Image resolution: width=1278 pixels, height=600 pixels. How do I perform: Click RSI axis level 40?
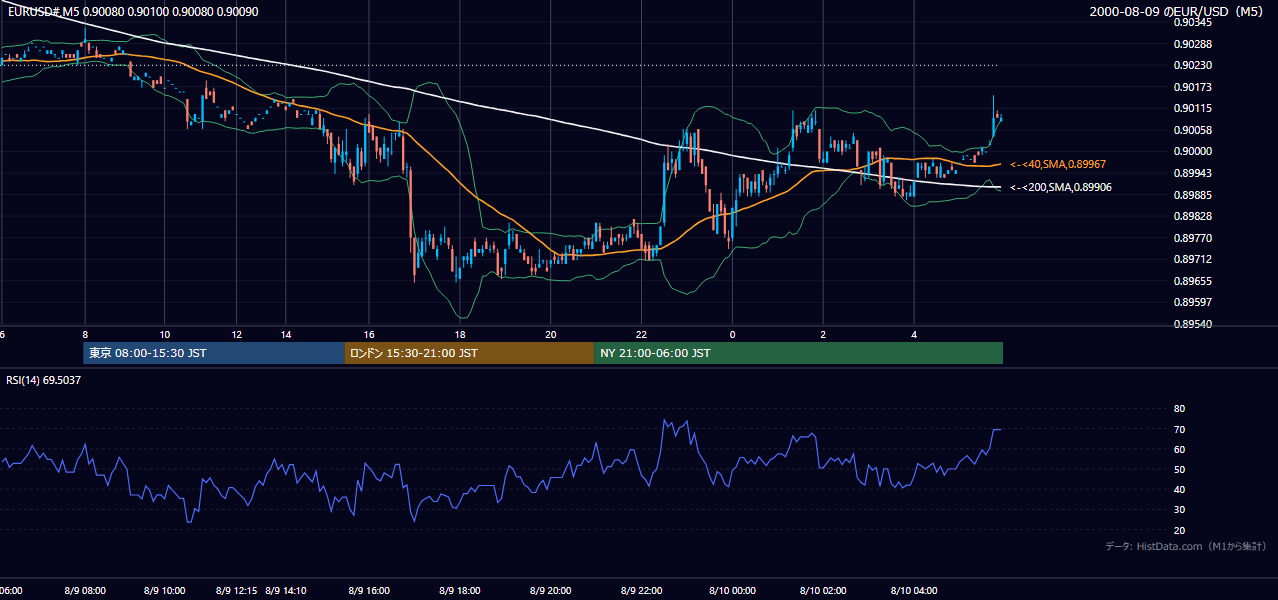pyautogui.click(x=1179, y=489)
